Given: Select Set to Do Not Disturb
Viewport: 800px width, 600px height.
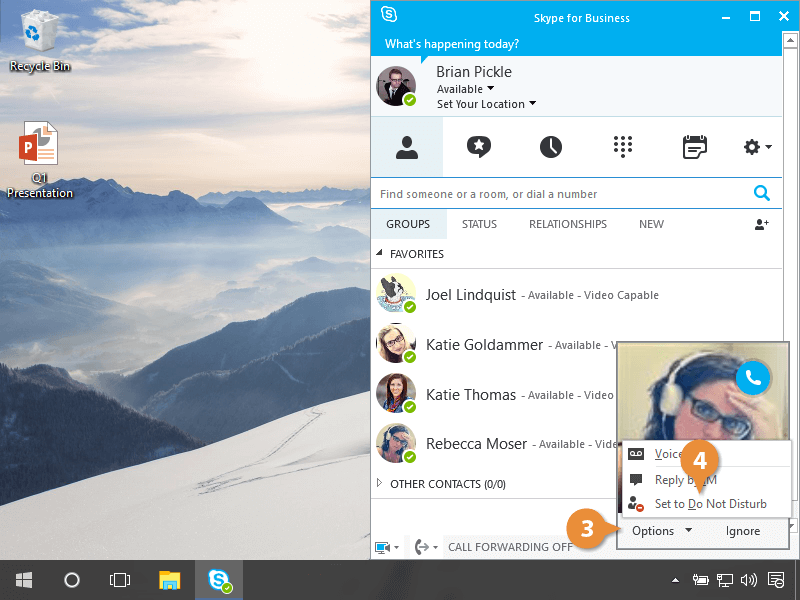Looking at the screenshot, I should [710, 504].
